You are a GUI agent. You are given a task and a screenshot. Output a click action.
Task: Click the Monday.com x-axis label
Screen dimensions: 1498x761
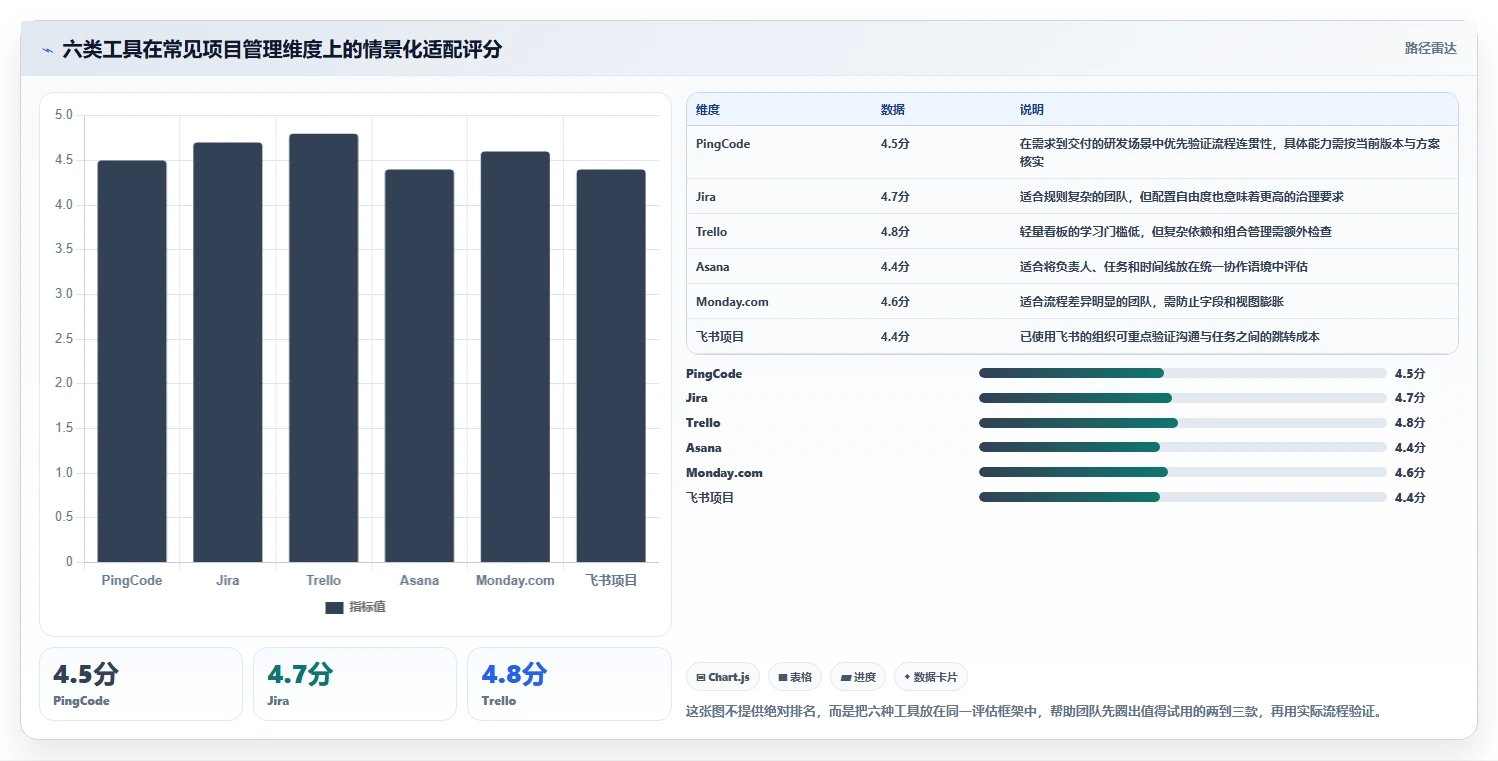point(515,580)
